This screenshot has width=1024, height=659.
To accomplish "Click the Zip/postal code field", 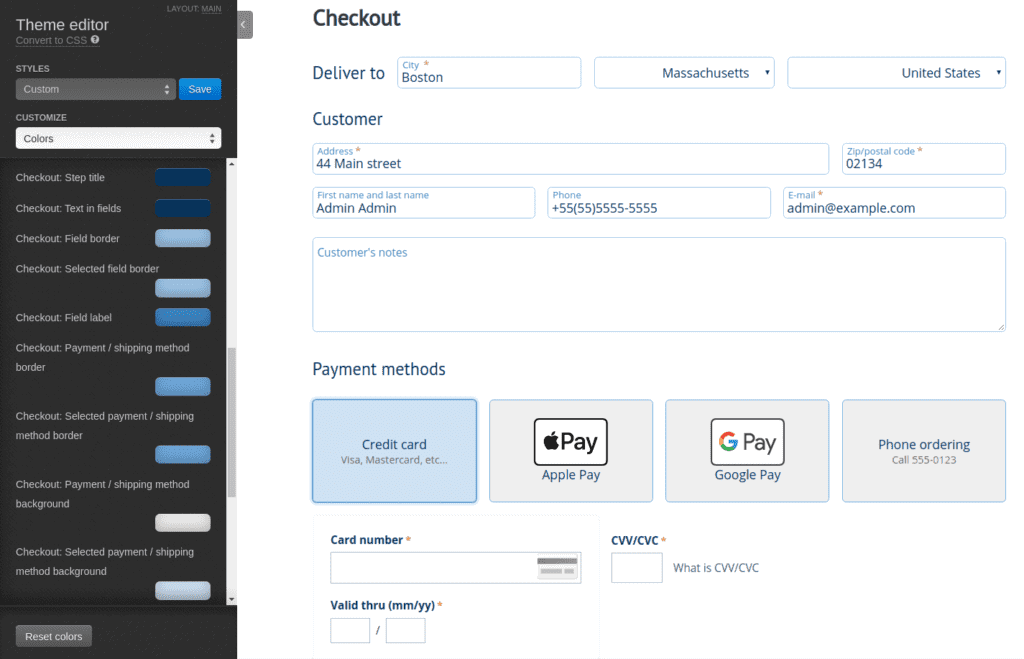I will [x=923, y=159].
